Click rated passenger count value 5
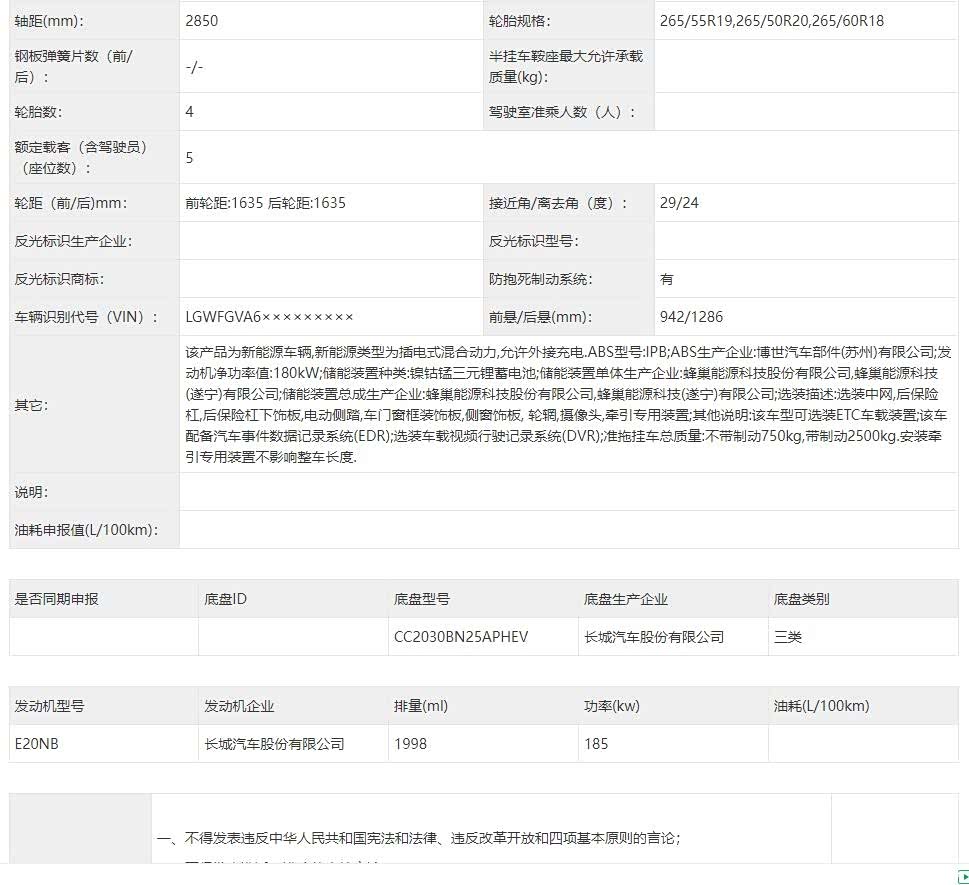The image size is (969, 885). 190,158
